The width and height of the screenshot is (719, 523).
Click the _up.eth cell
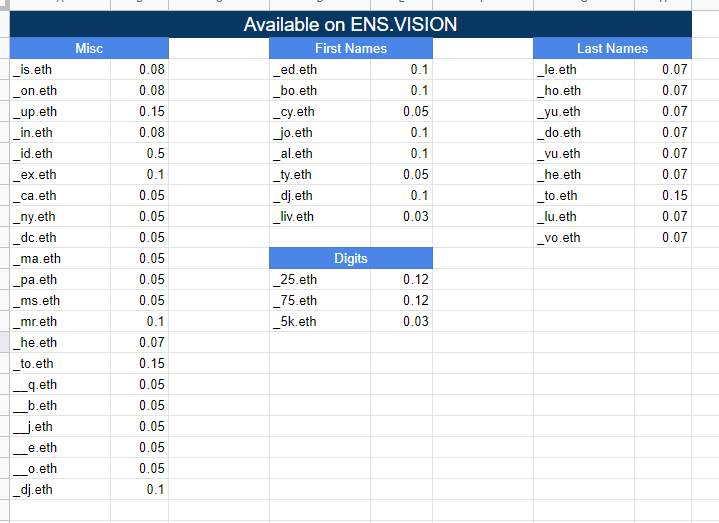point(60,111)
